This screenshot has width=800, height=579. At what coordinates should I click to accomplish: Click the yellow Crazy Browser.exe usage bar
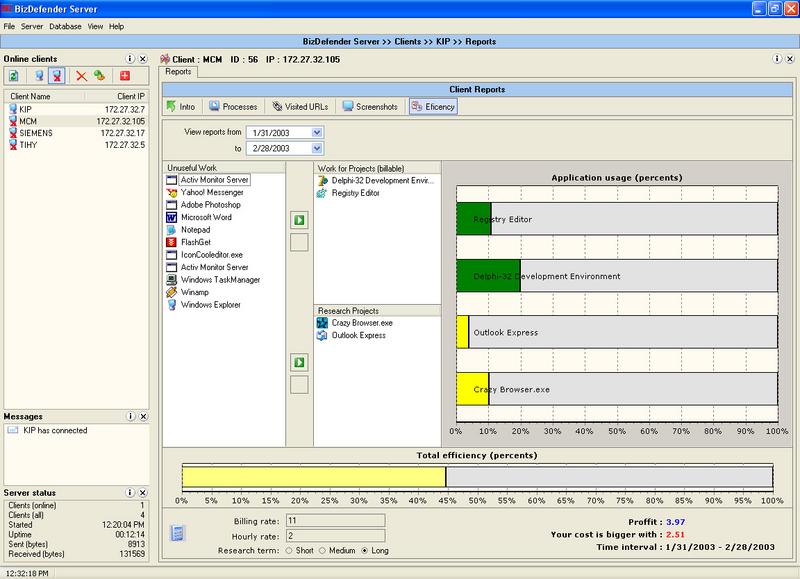pyautogui.click(x=472, y=389)
